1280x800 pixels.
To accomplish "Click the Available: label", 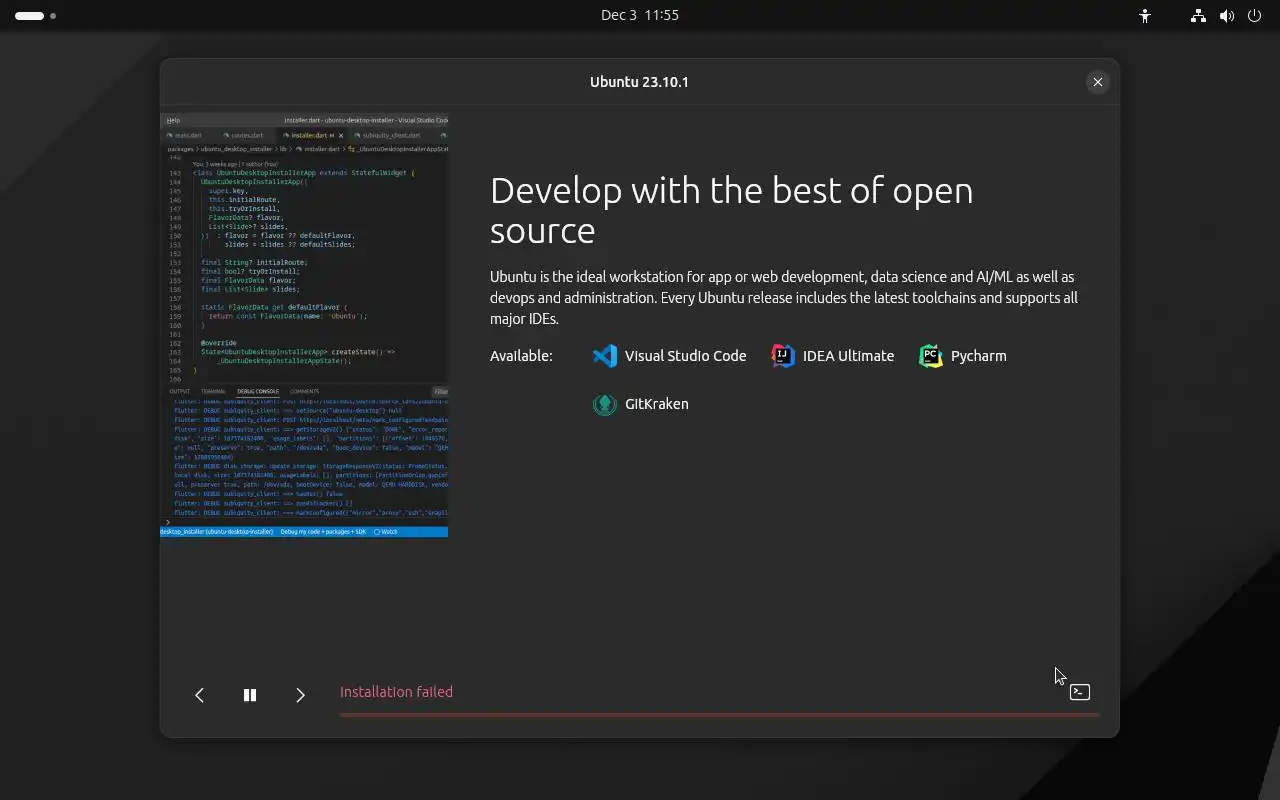I will tap(521, 356).
